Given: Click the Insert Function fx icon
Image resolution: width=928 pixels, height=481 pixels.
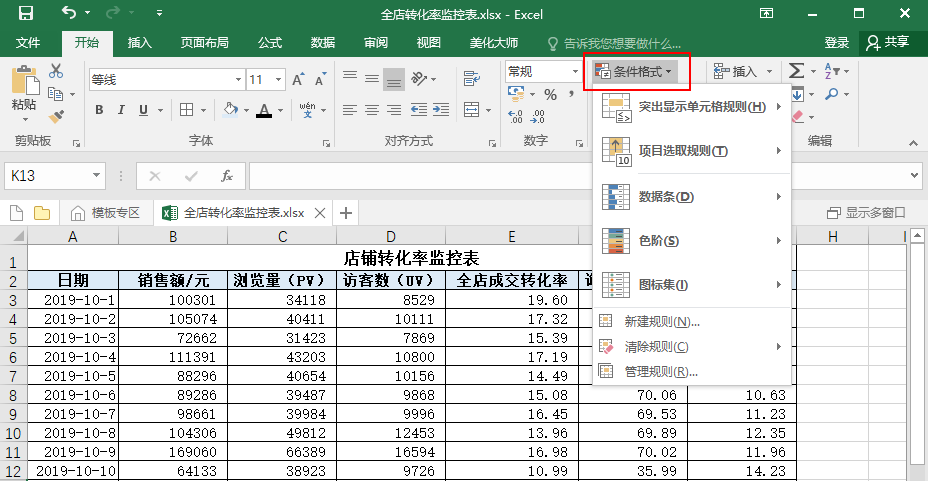Looking at the screenshot, I should (227, 176).
